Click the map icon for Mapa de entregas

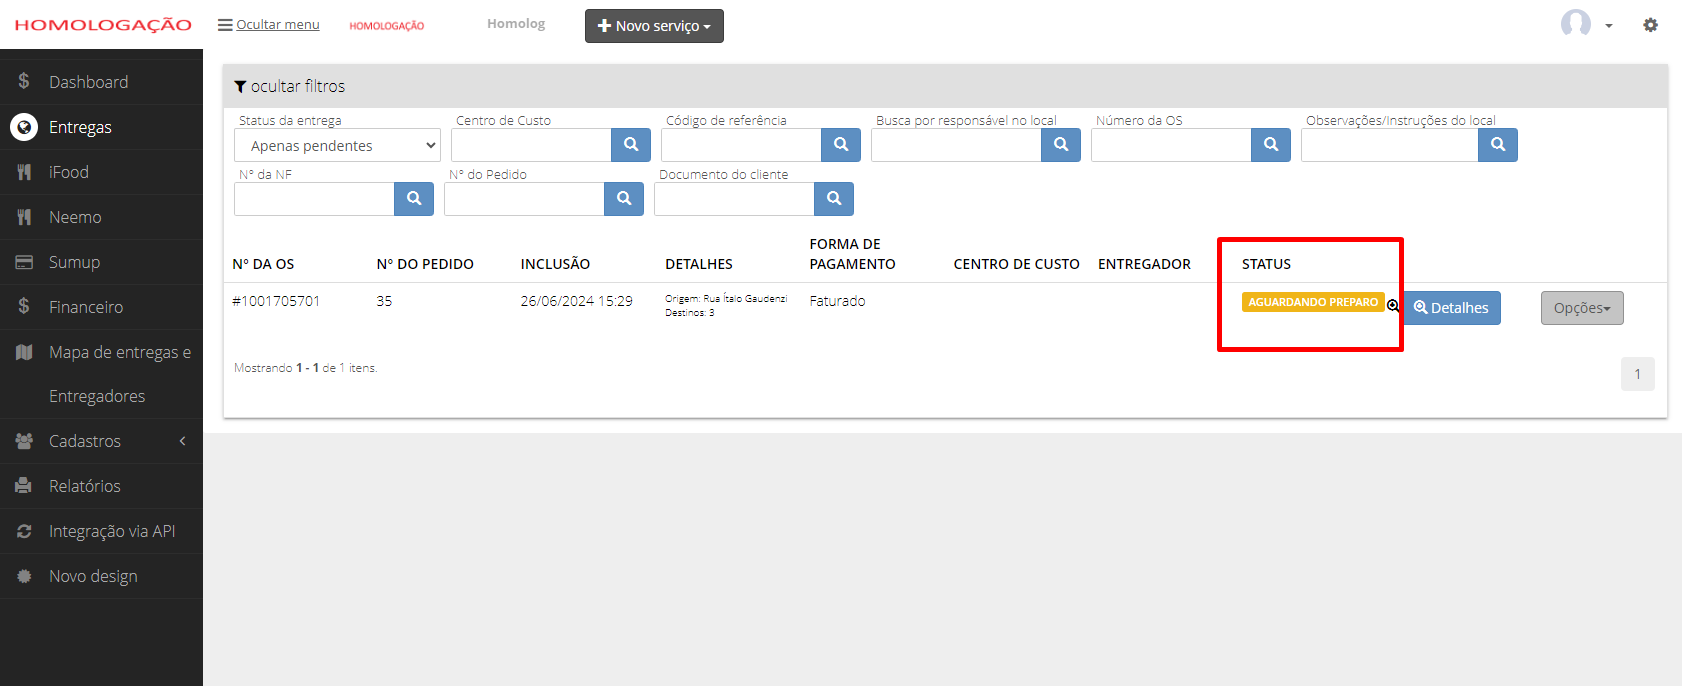pyautogui.click(x=24, y=352)
